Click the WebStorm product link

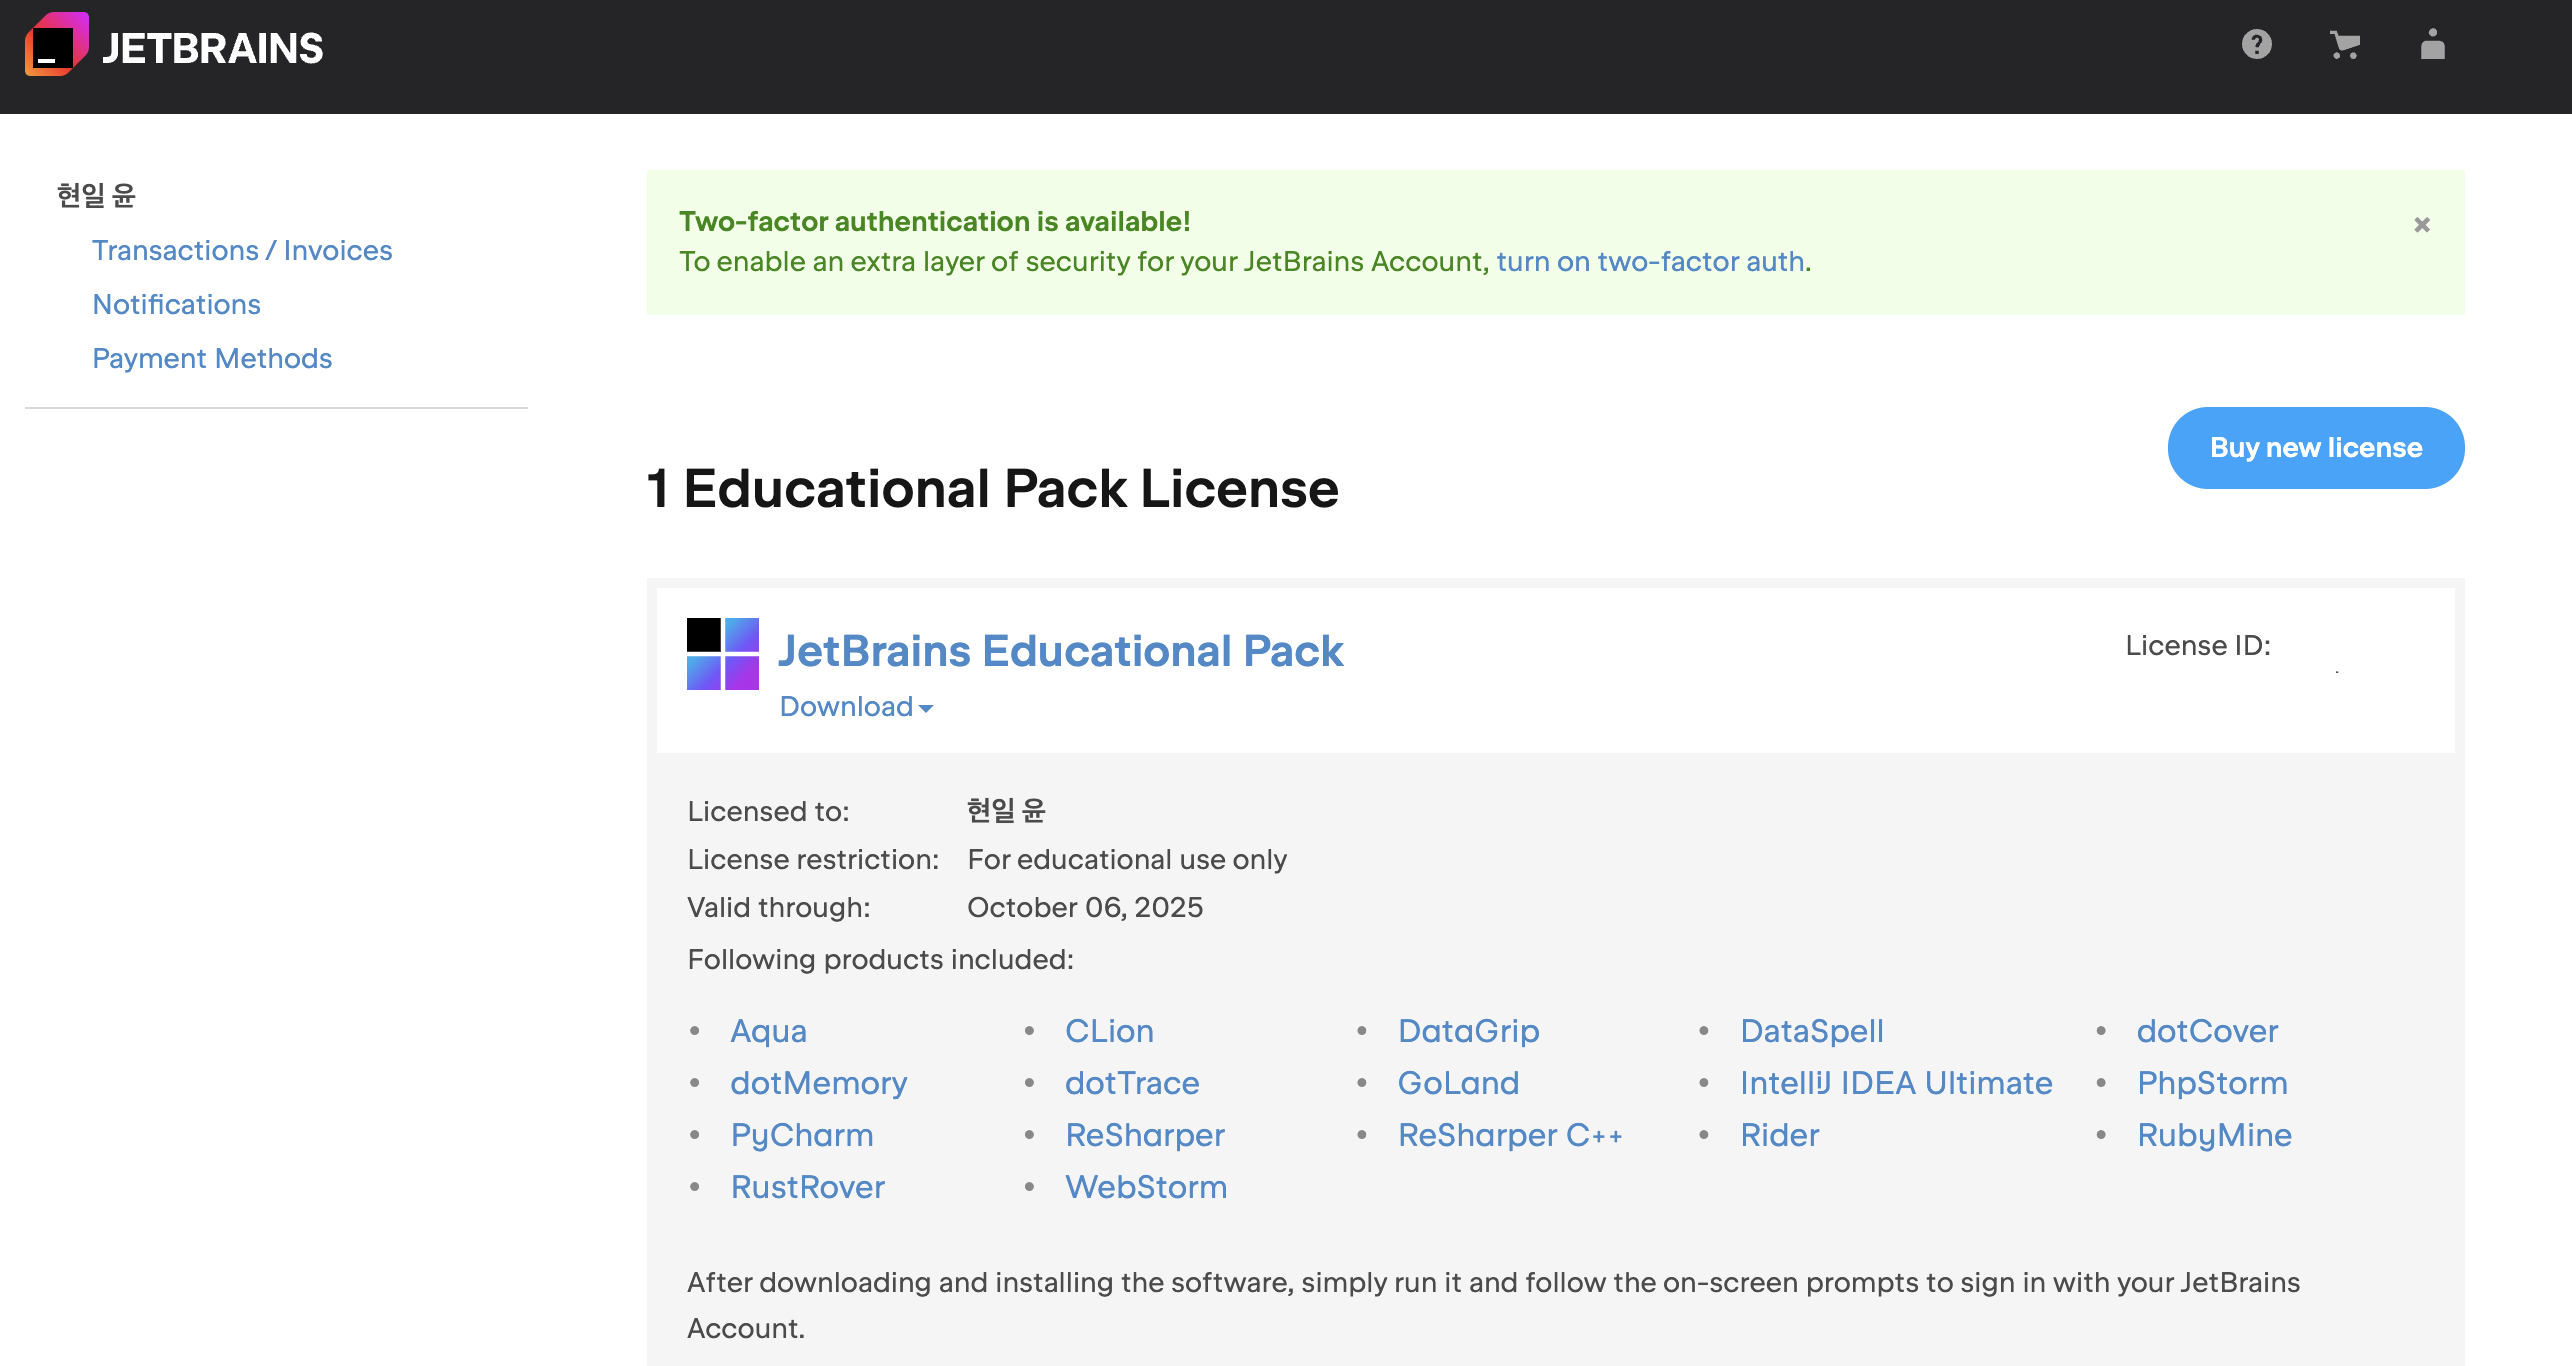1145,1187
